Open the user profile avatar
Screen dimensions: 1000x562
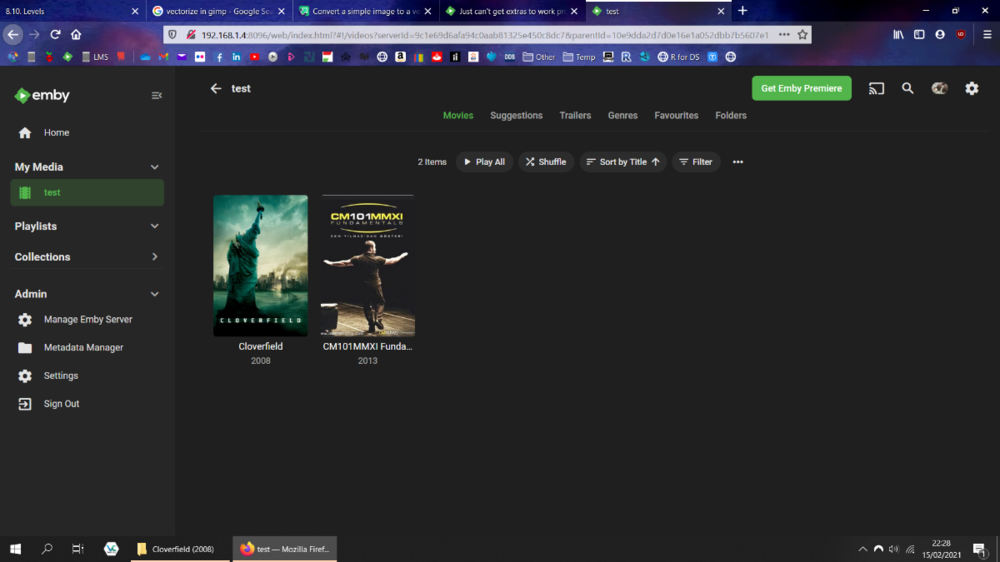click(939, 88)
